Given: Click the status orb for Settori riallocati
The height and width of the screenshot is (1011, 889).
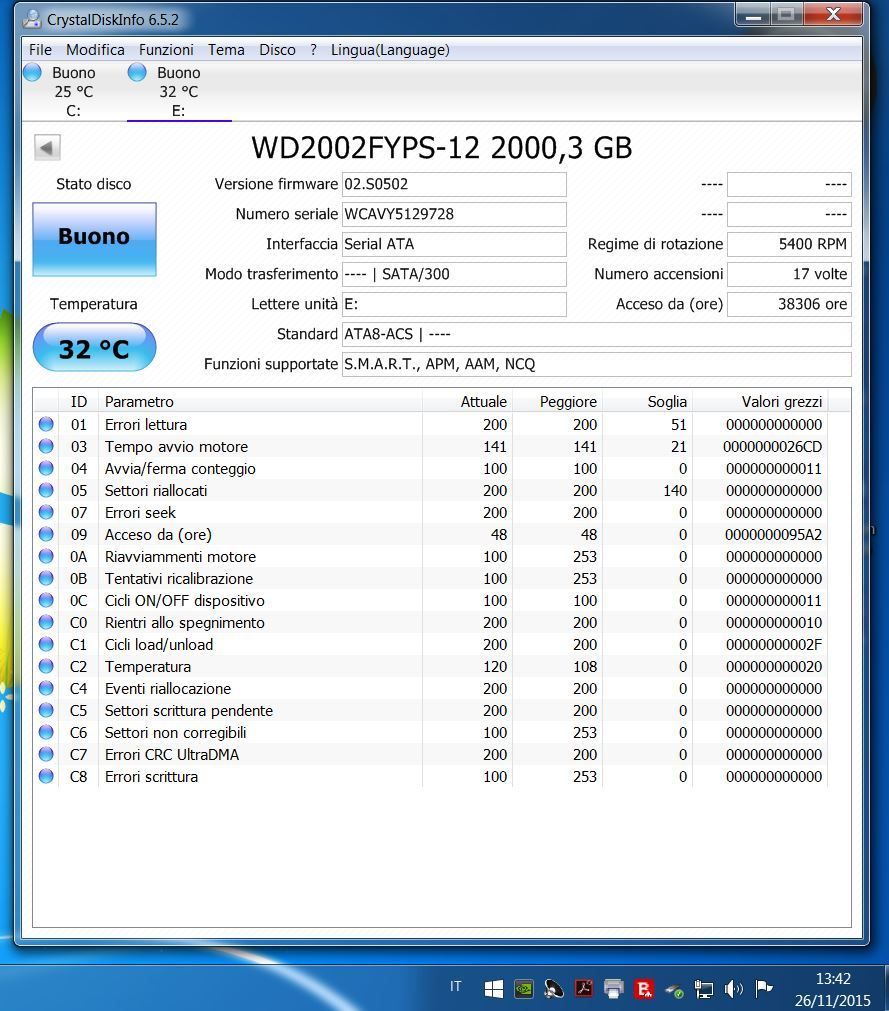Looking at the screenshot, I should [x=46, y=490].
